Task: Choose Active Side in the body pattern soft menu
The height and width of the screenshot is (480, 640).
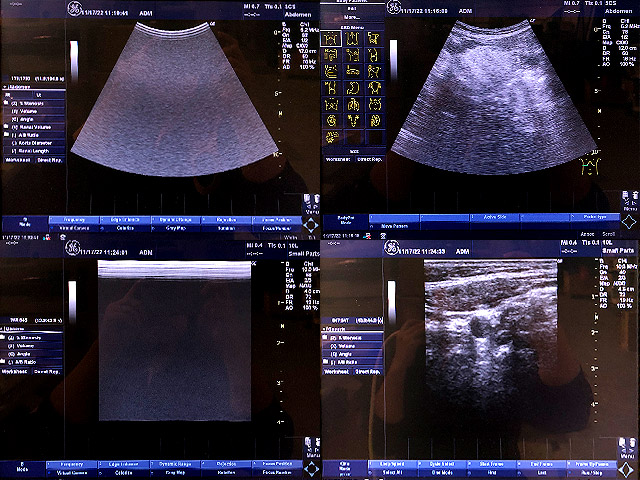Action: coord(495,217)
